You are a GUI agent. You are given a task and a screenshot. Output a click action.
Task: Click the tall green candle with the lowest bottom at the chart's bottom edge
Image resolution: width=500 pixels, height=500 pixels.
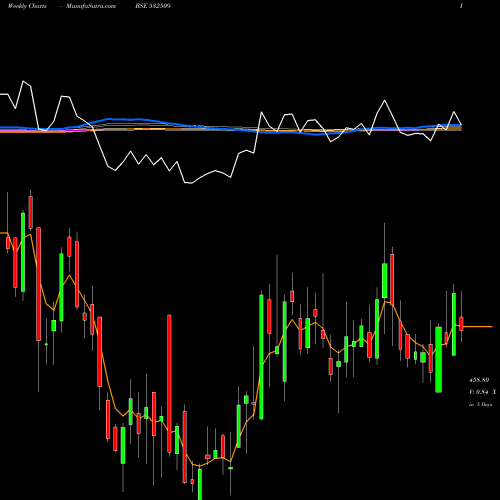[x=200, y=484]
